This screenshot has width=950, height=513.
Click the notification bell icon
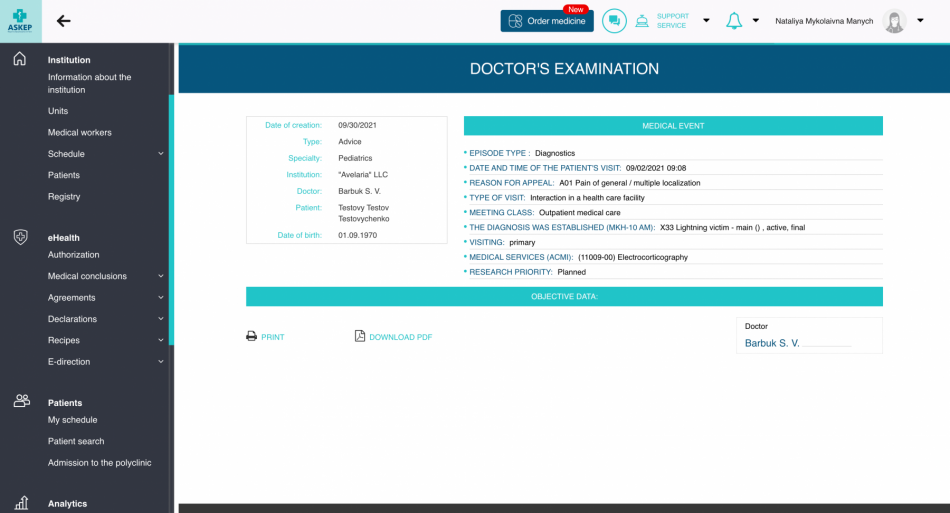(734, 21)
